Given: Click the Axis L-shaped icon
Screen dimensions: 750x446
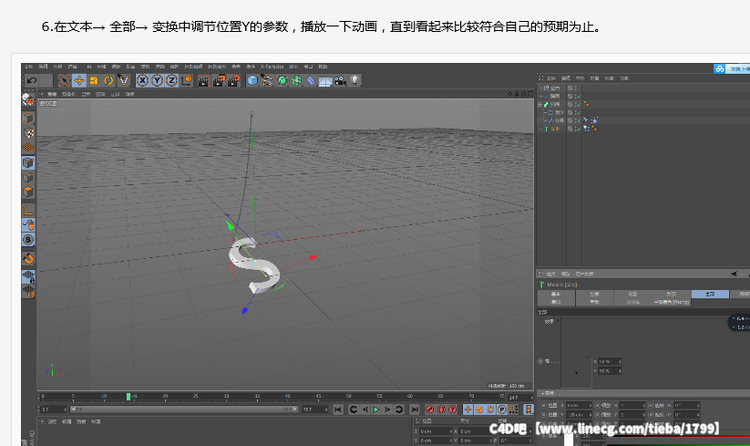Looking at the screenshot, I should [x=28, y=210].
